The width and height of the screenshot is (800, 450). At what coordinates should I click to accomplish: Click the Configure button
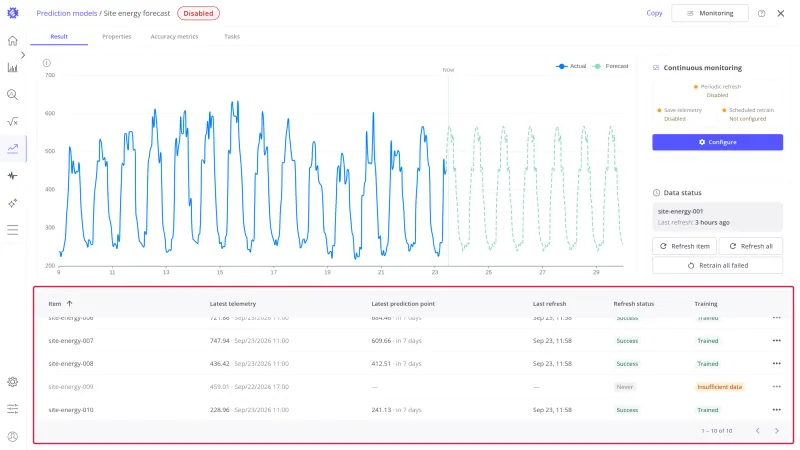tap(717, 142)
